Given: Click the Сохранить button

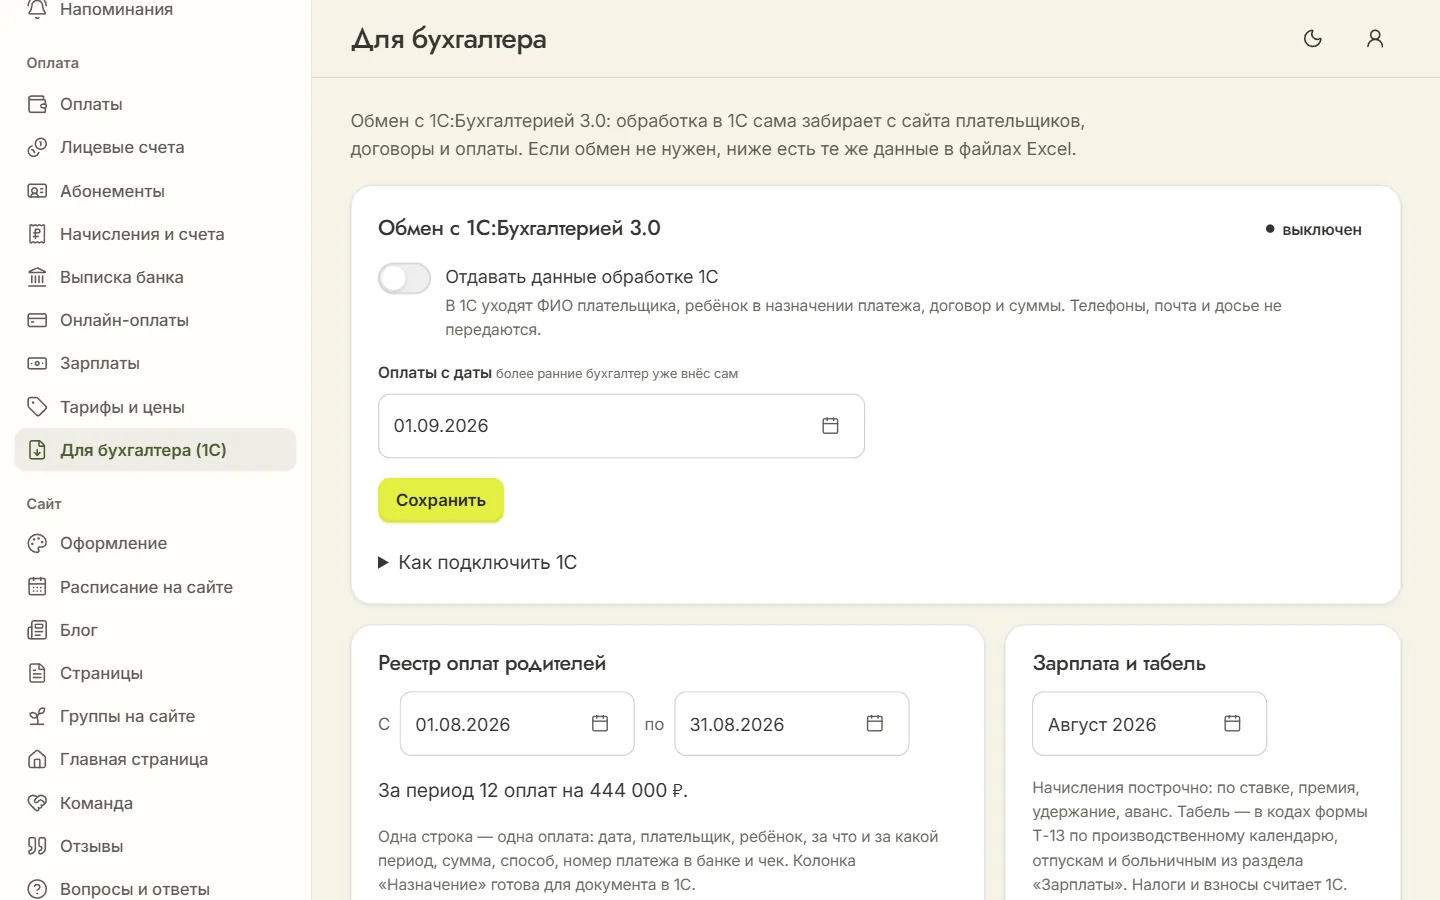Looking at the screenshot, I should point(441,500).
